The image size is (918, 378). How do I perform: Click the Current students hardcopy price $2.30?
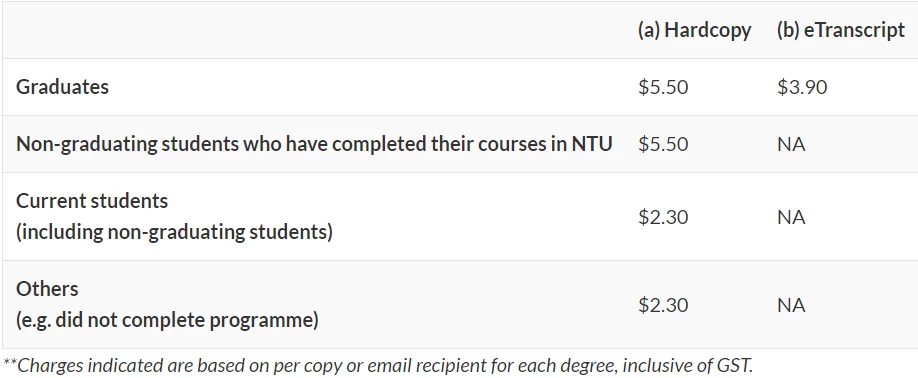pyautogui.click(x=663, y=217)
